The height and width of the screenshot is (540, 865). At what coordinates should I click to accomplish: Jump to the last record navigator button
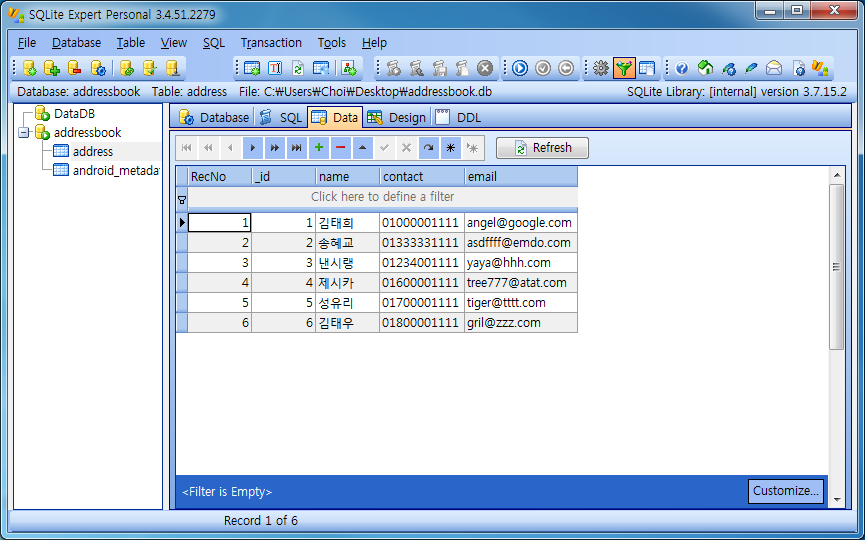297,148
